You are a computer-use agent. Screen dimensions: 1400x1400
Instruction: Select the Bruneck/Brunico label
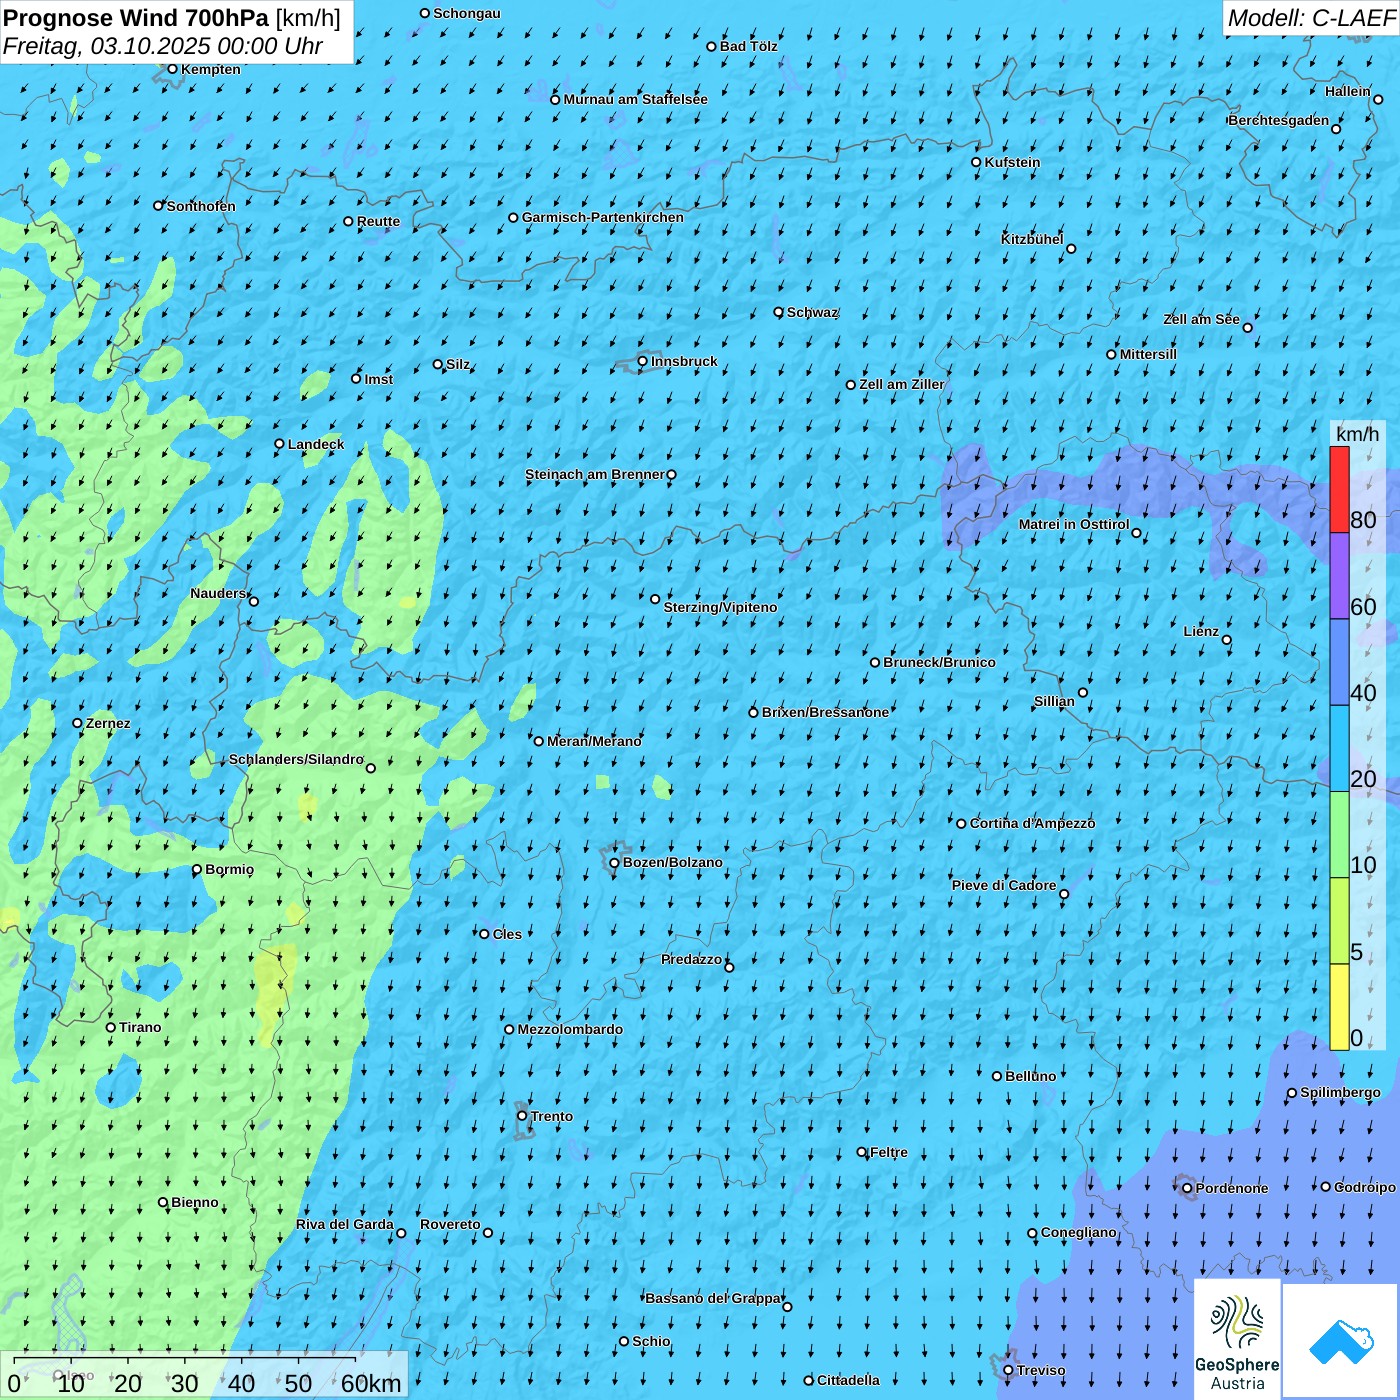click(939, 662)
